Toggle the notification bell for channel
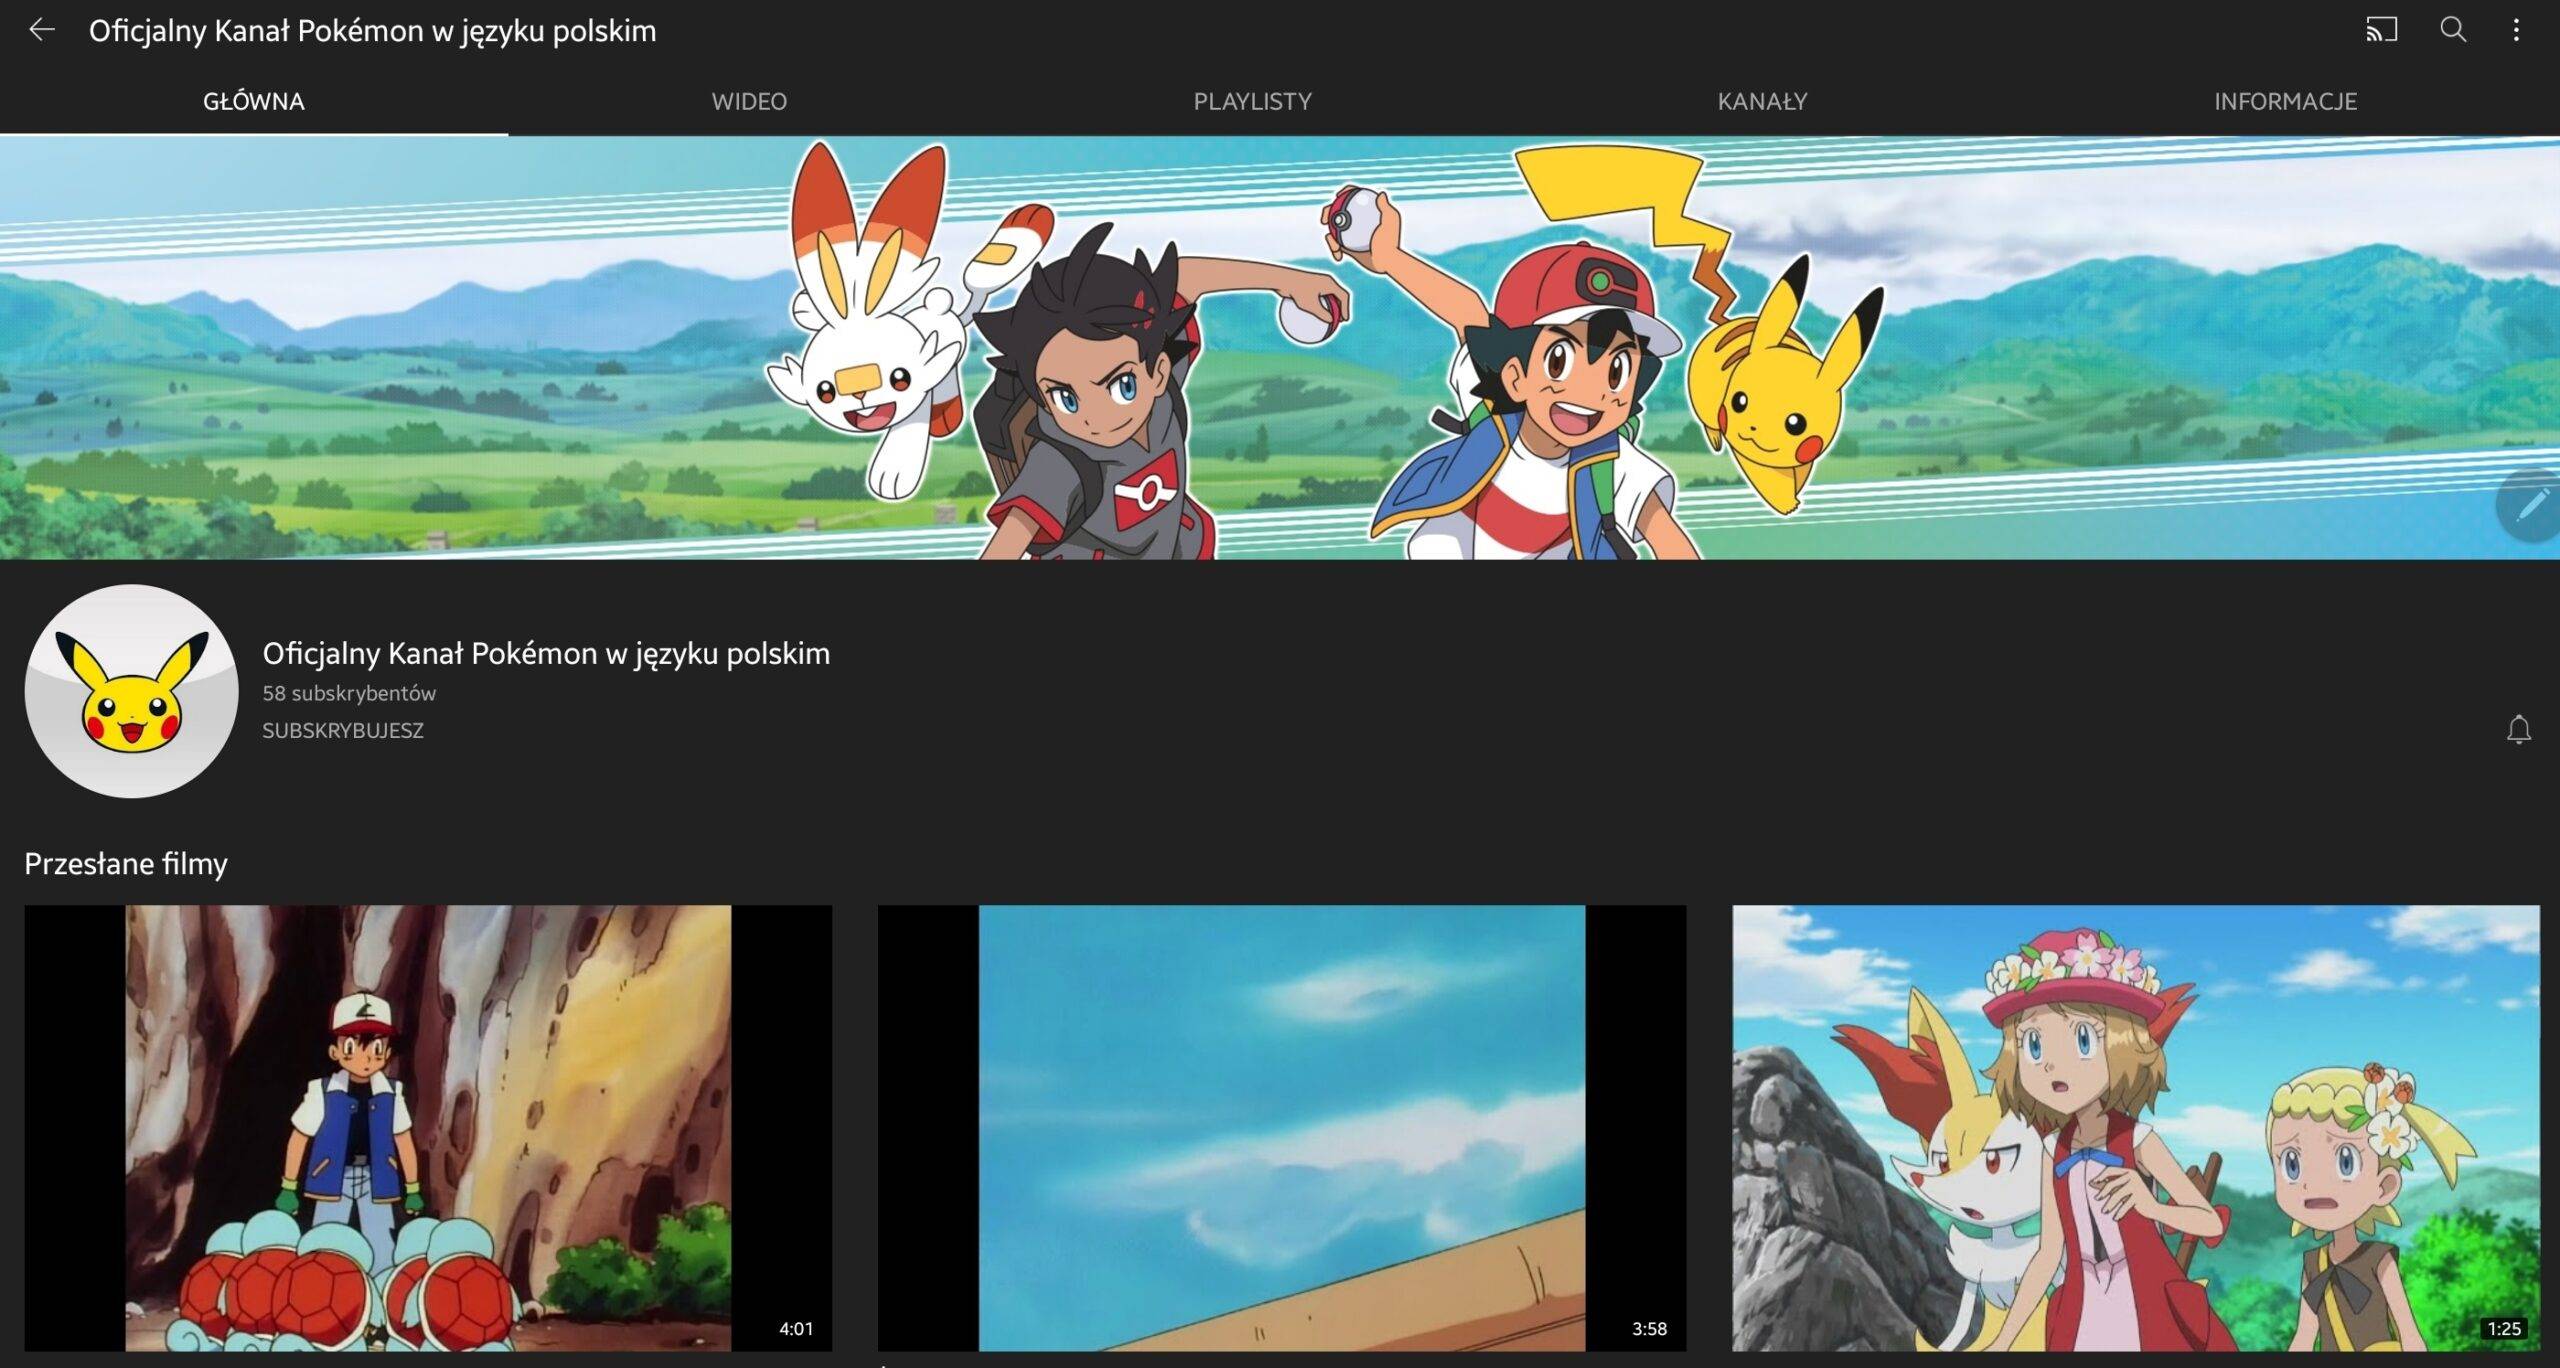Screen dimensions: 2560x1368 (2518, 730)
